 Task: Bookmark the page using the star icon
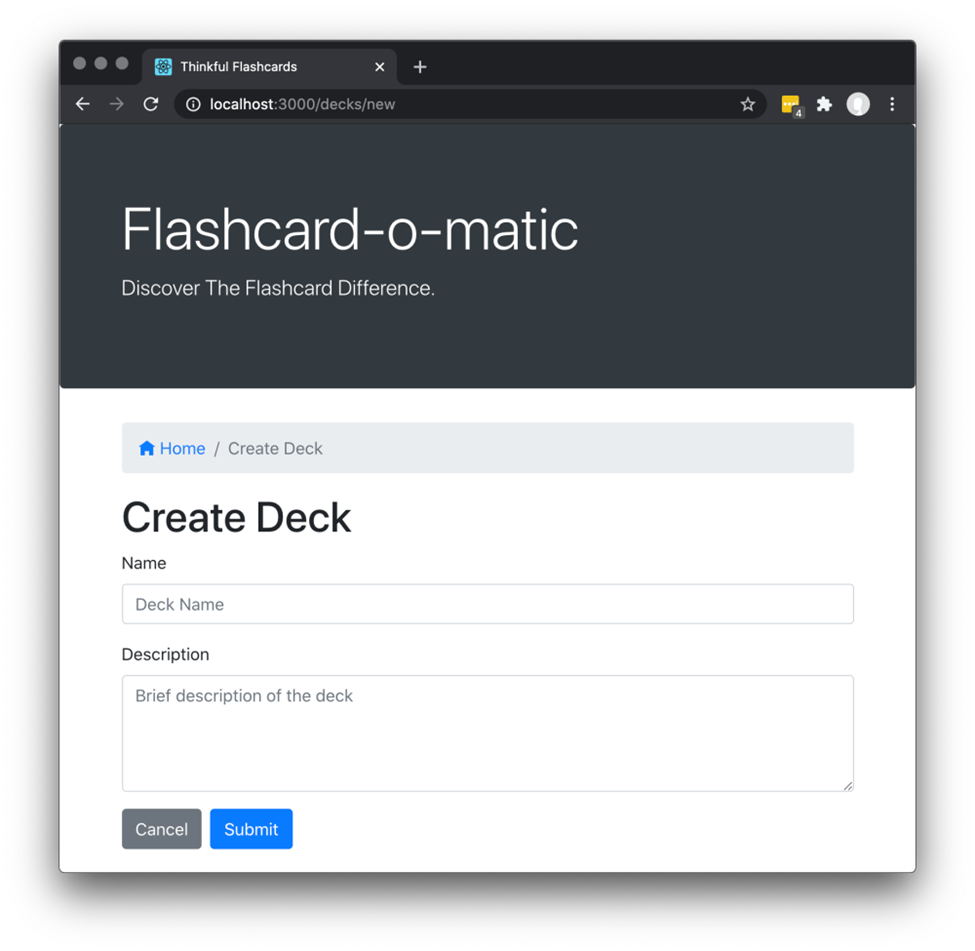(748, 103)
